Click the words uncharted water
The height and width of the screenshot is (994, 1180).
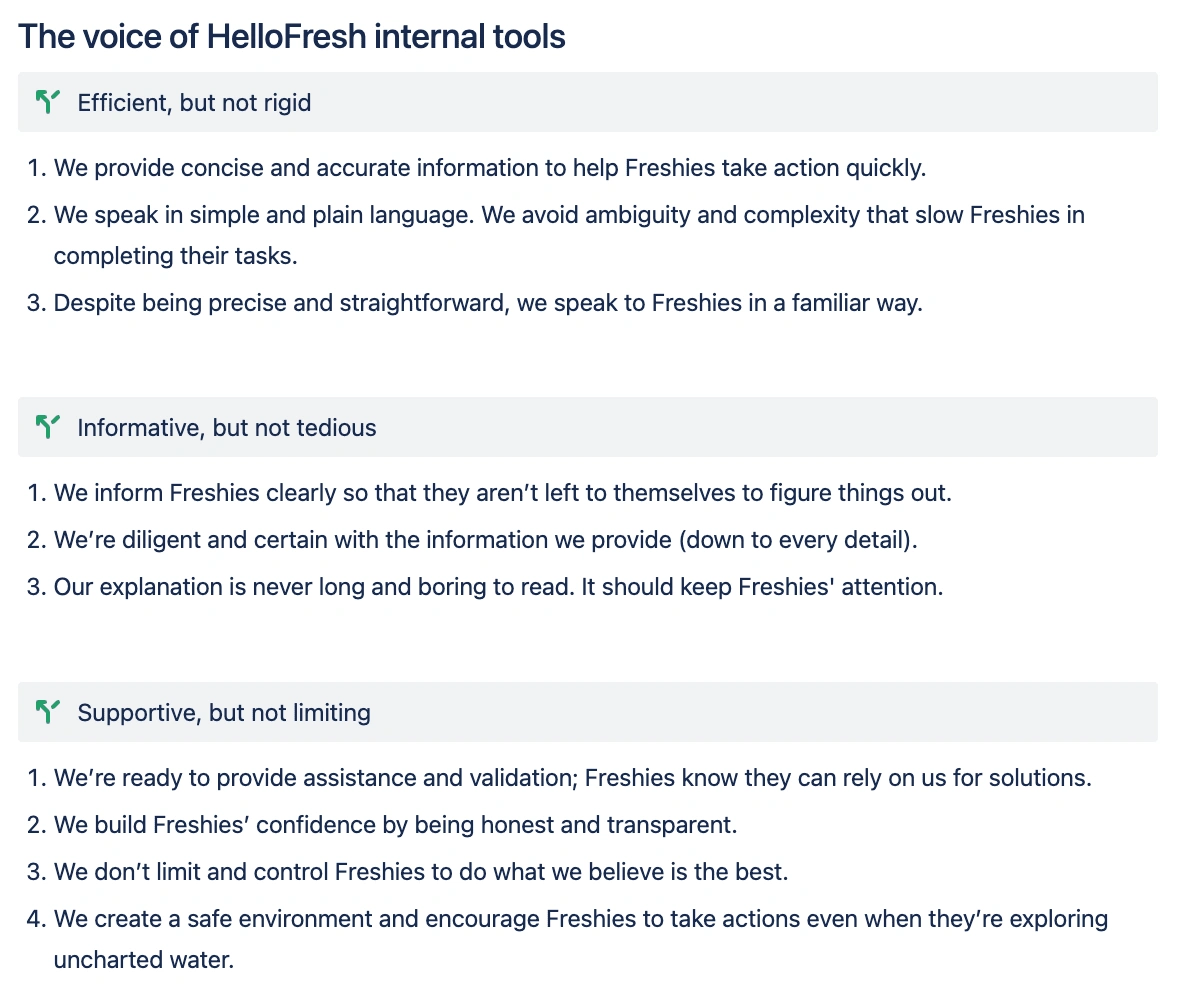coord(144,960)
